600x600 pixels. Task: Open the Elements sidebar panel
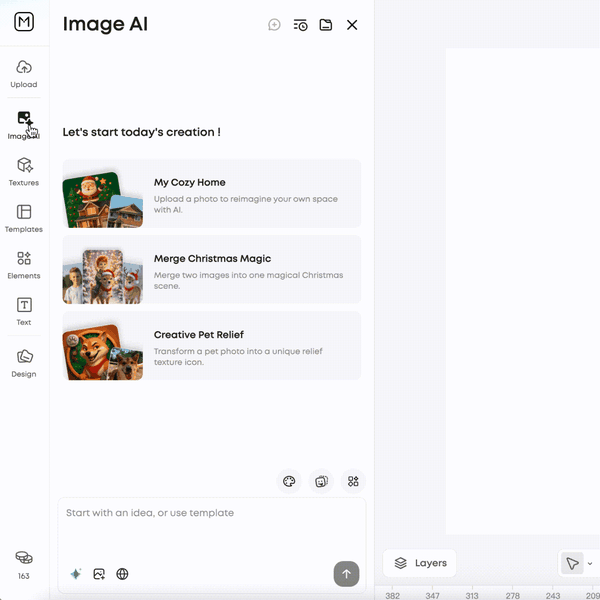coord(24,265)
